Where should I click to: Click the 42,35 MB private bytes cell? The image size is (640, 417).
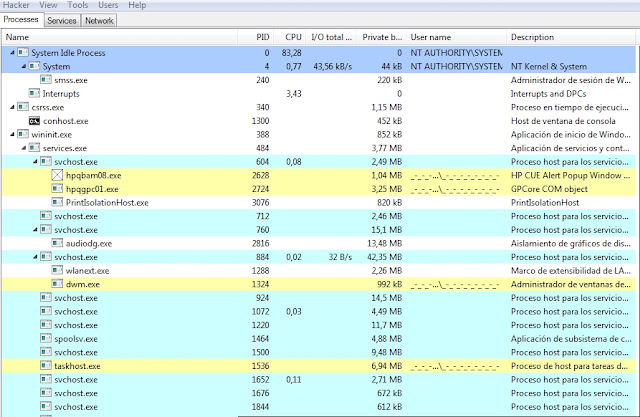[384, 257]
